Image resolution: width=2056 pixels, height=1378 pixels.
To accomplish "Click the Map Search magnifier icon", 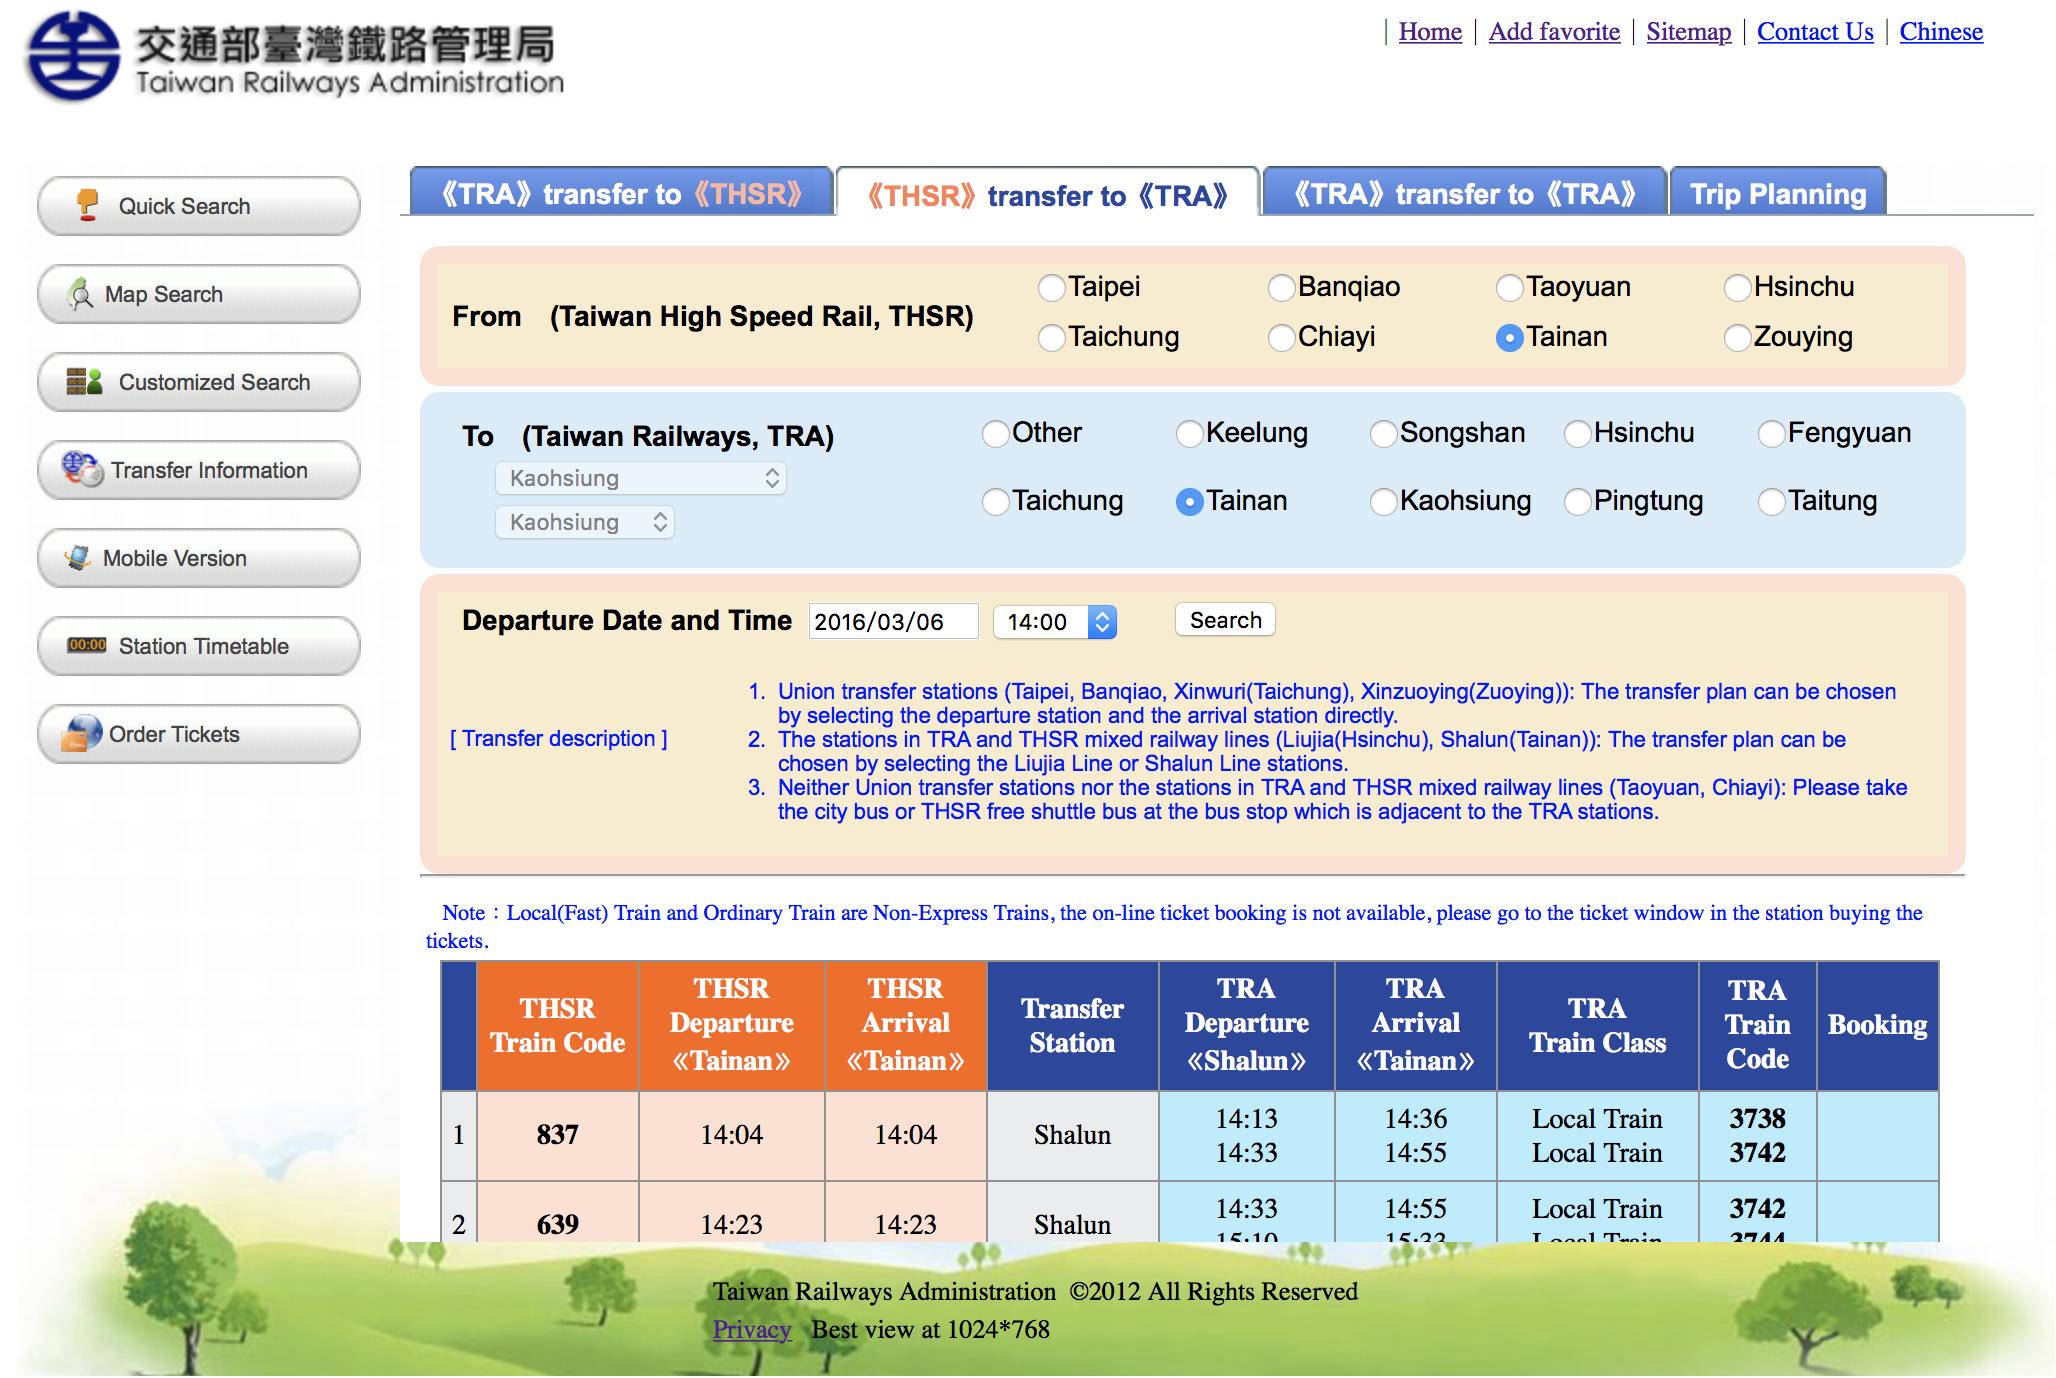I will (x=80, y=294).
